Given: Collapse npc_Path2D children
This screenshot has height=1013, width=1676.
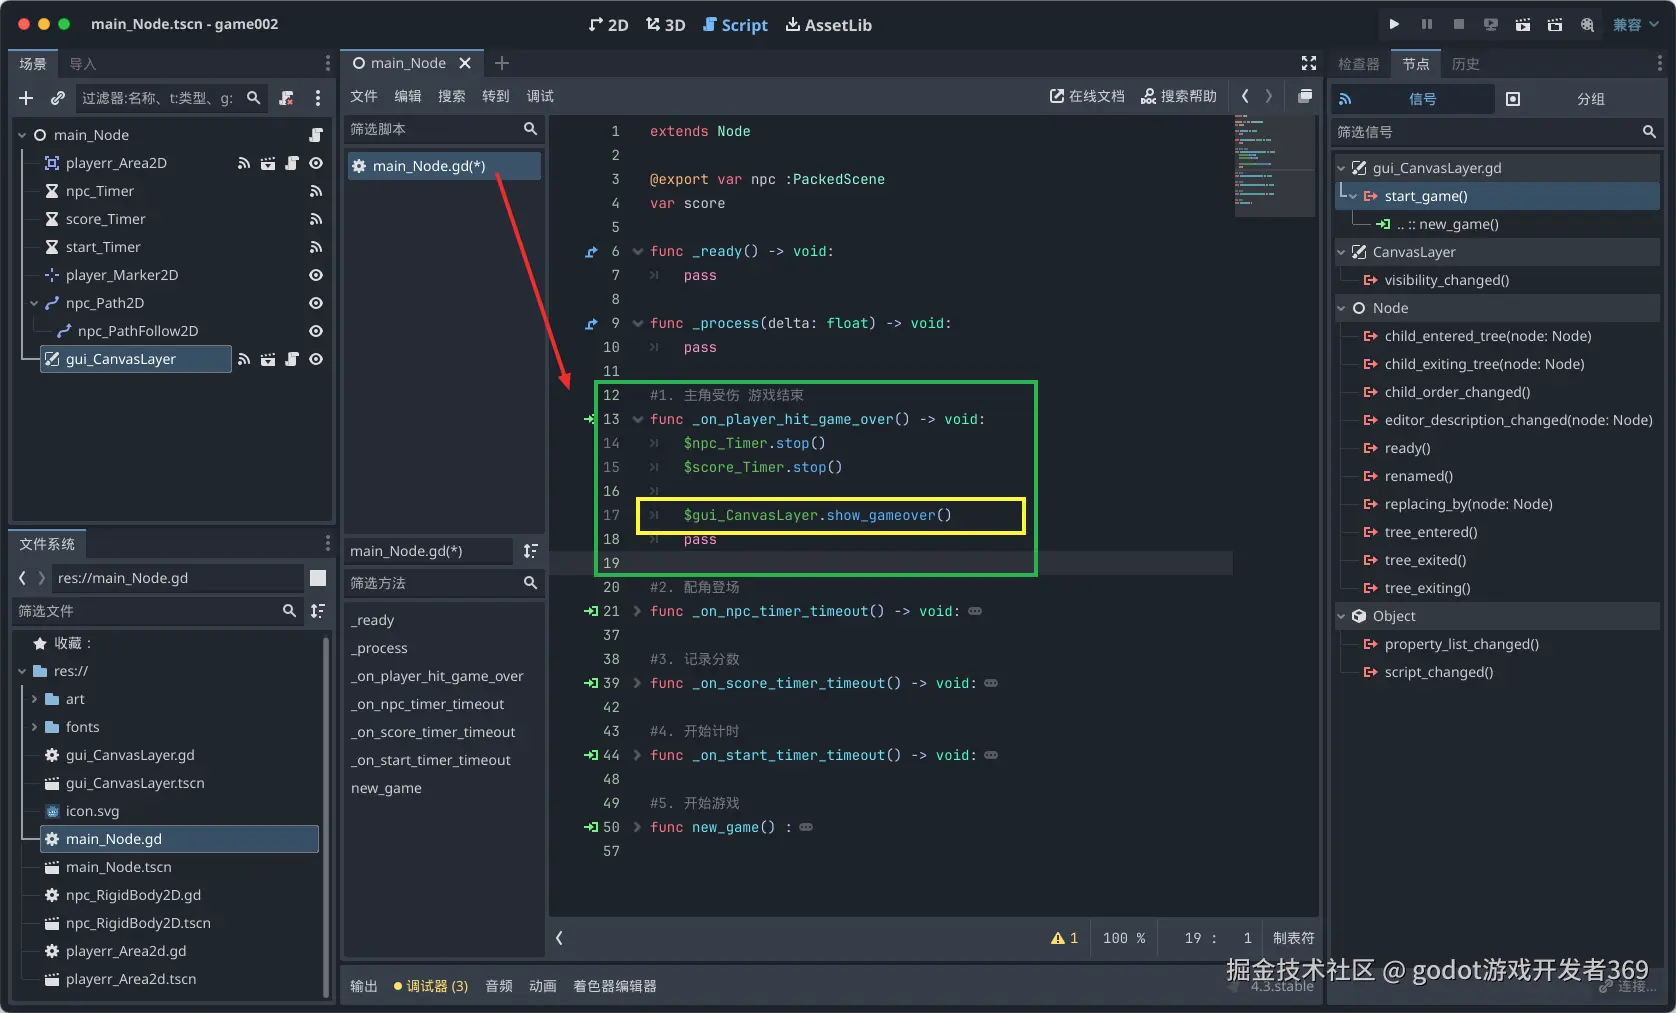Looking at the screenshot, I should tap(34, 303).
